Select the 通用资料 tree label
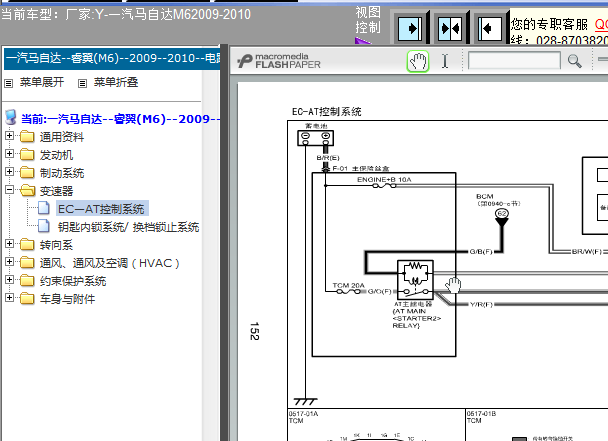The height and width of the screenshot is (441, 608). [x=62, y=137]
